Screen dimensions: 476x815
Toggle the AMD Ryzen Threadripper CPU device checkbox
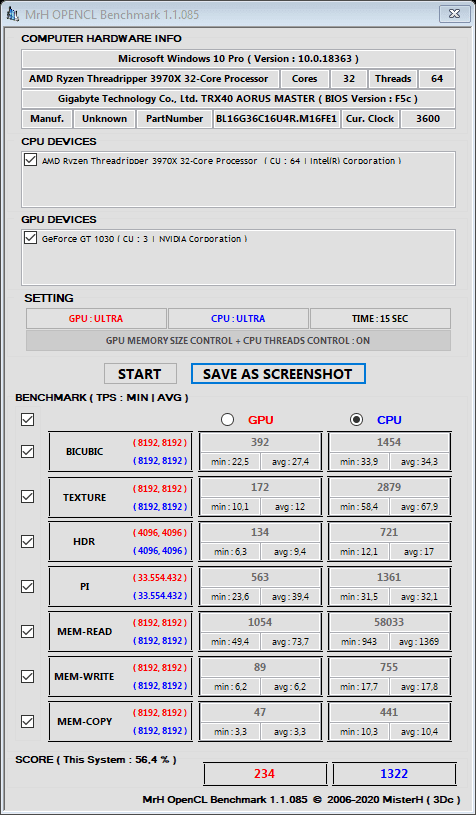coord(30,160)
